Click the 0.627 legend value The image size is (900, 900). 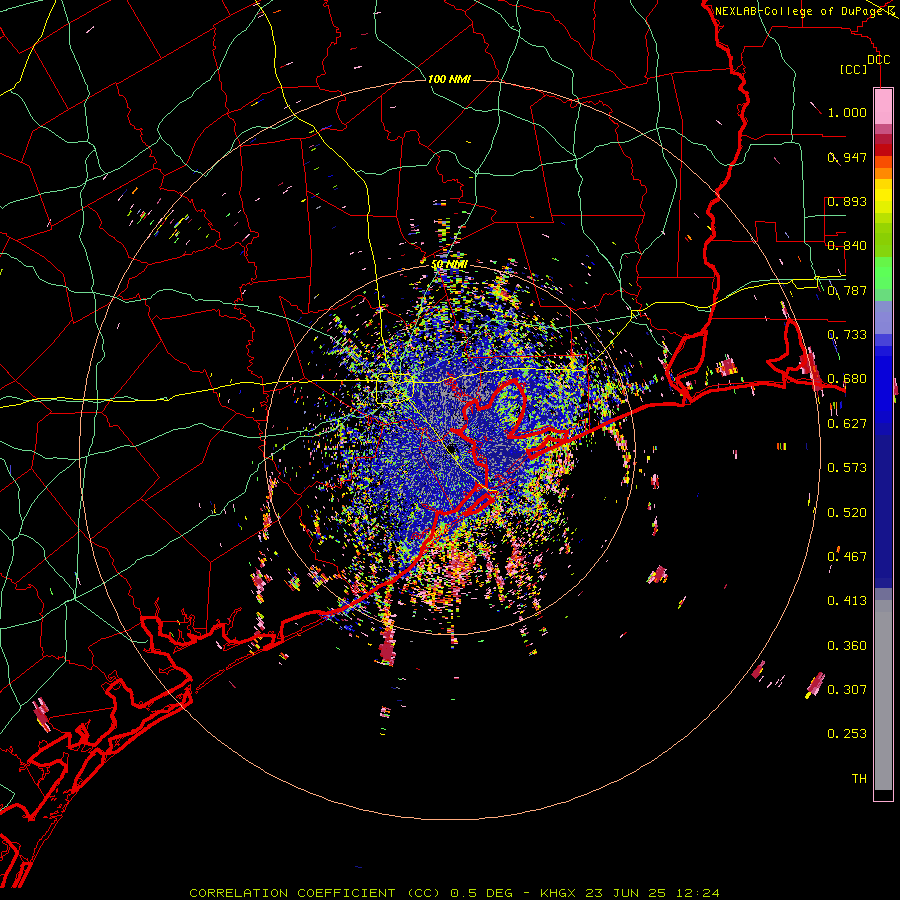click(847, 424)
